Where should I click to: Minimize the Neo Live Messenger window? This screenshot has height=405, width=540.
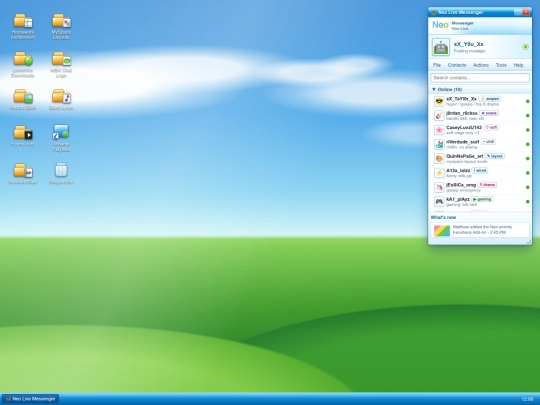[x=518, y=12]
